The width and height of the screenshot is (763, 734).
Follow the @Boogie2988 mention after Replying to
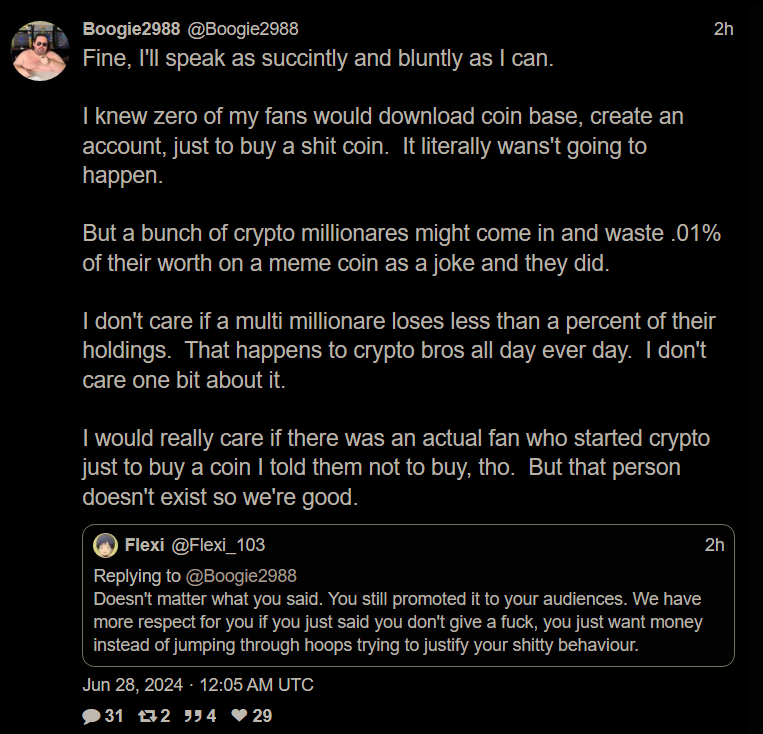coord(241,576)
